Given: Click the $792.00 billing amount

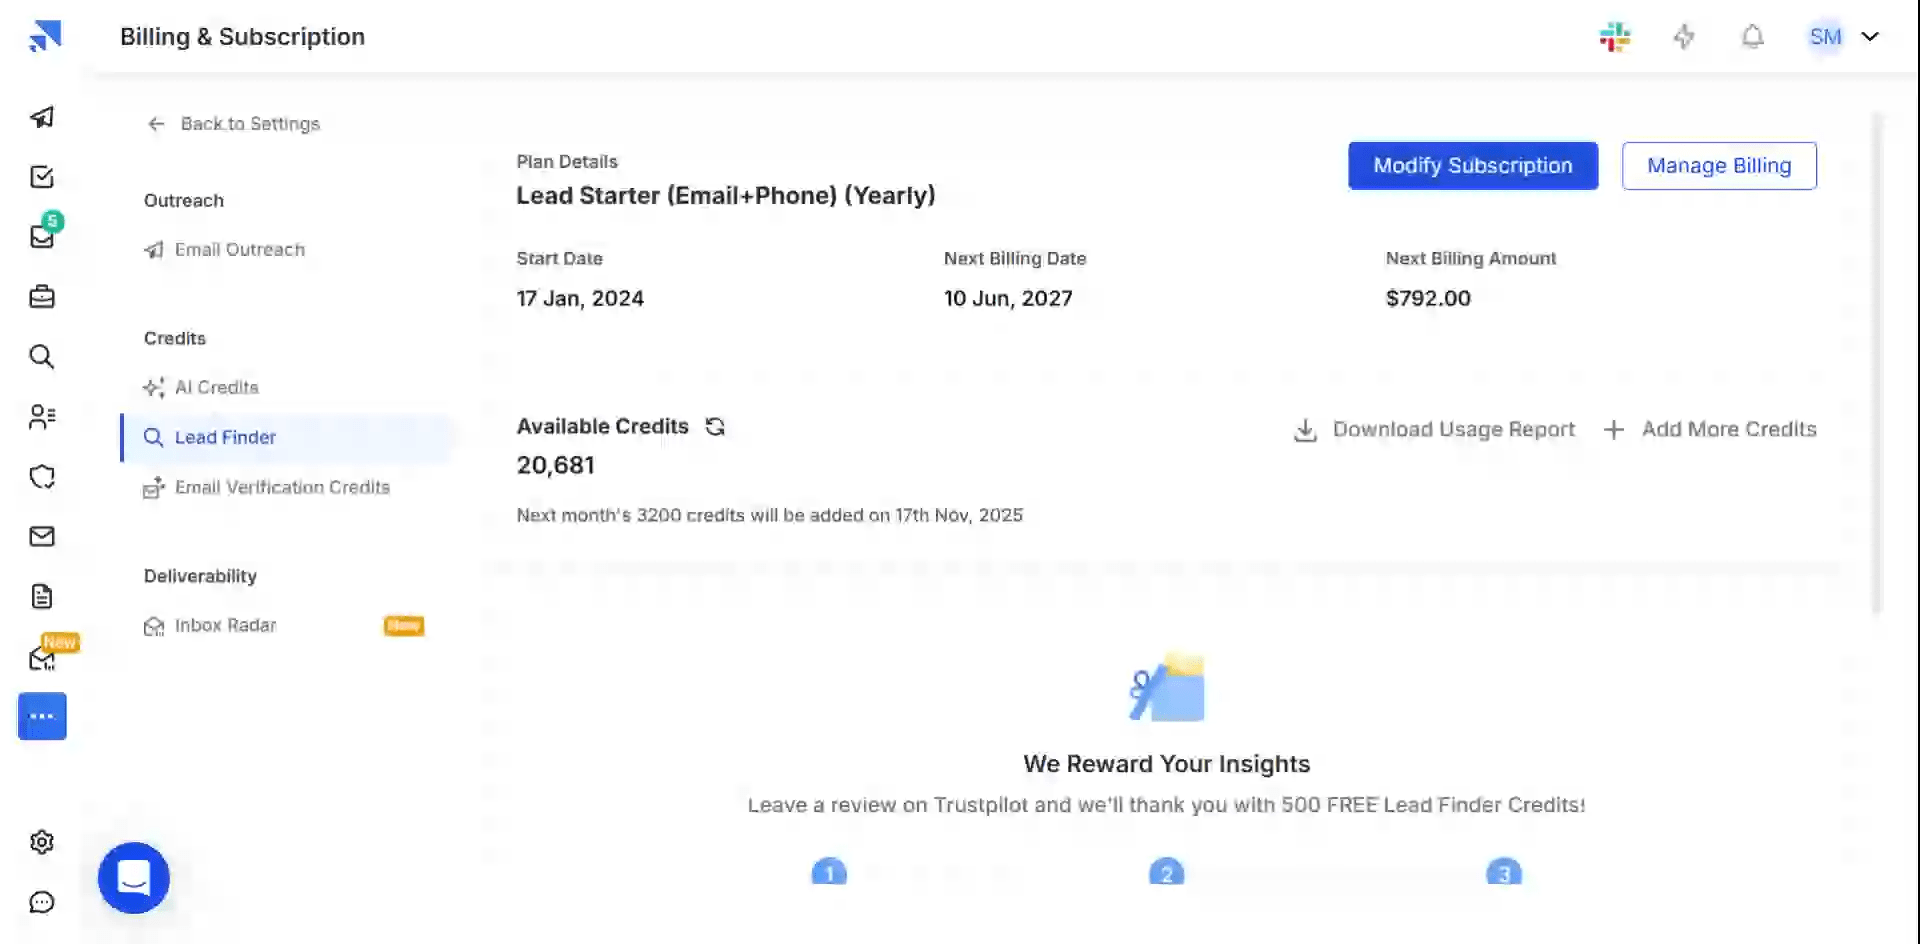Looking at the screenshot, I should 1428,299.
